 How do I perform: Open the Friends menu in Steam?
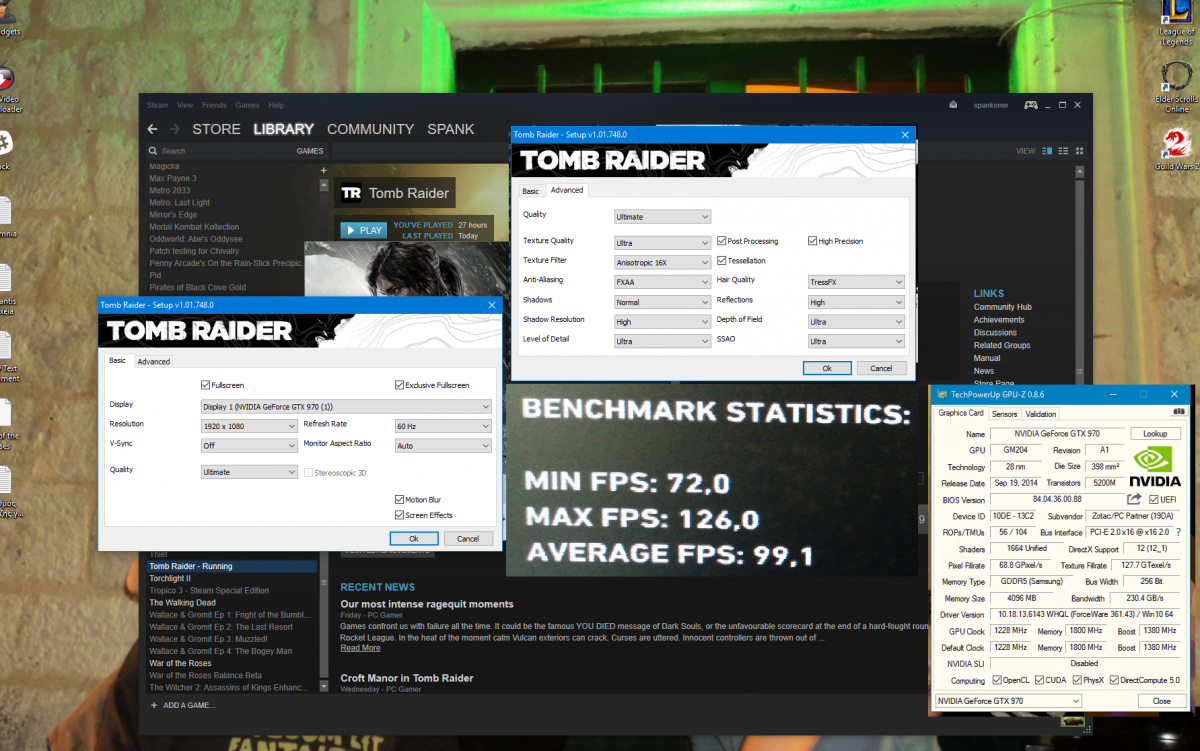[214, 105]
